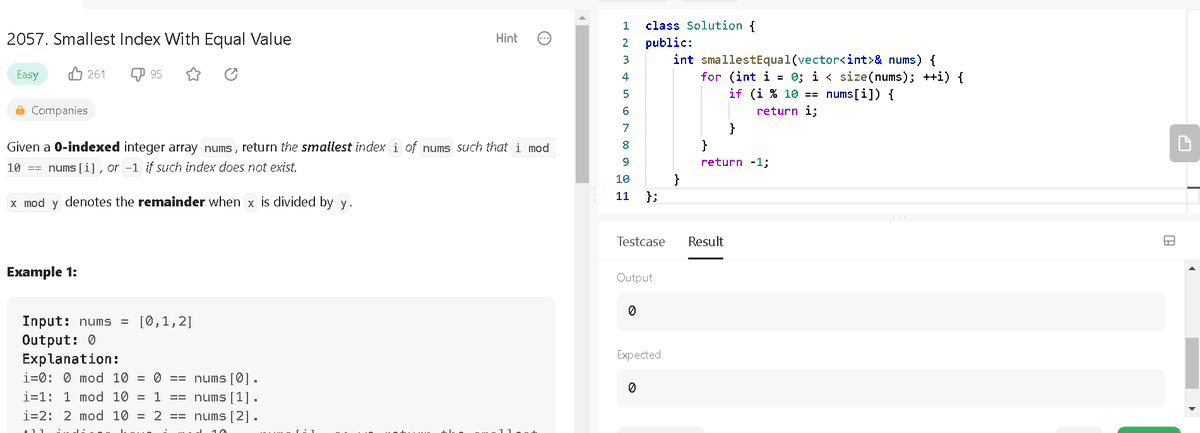Click the 'x mod y' inline code

33,203
